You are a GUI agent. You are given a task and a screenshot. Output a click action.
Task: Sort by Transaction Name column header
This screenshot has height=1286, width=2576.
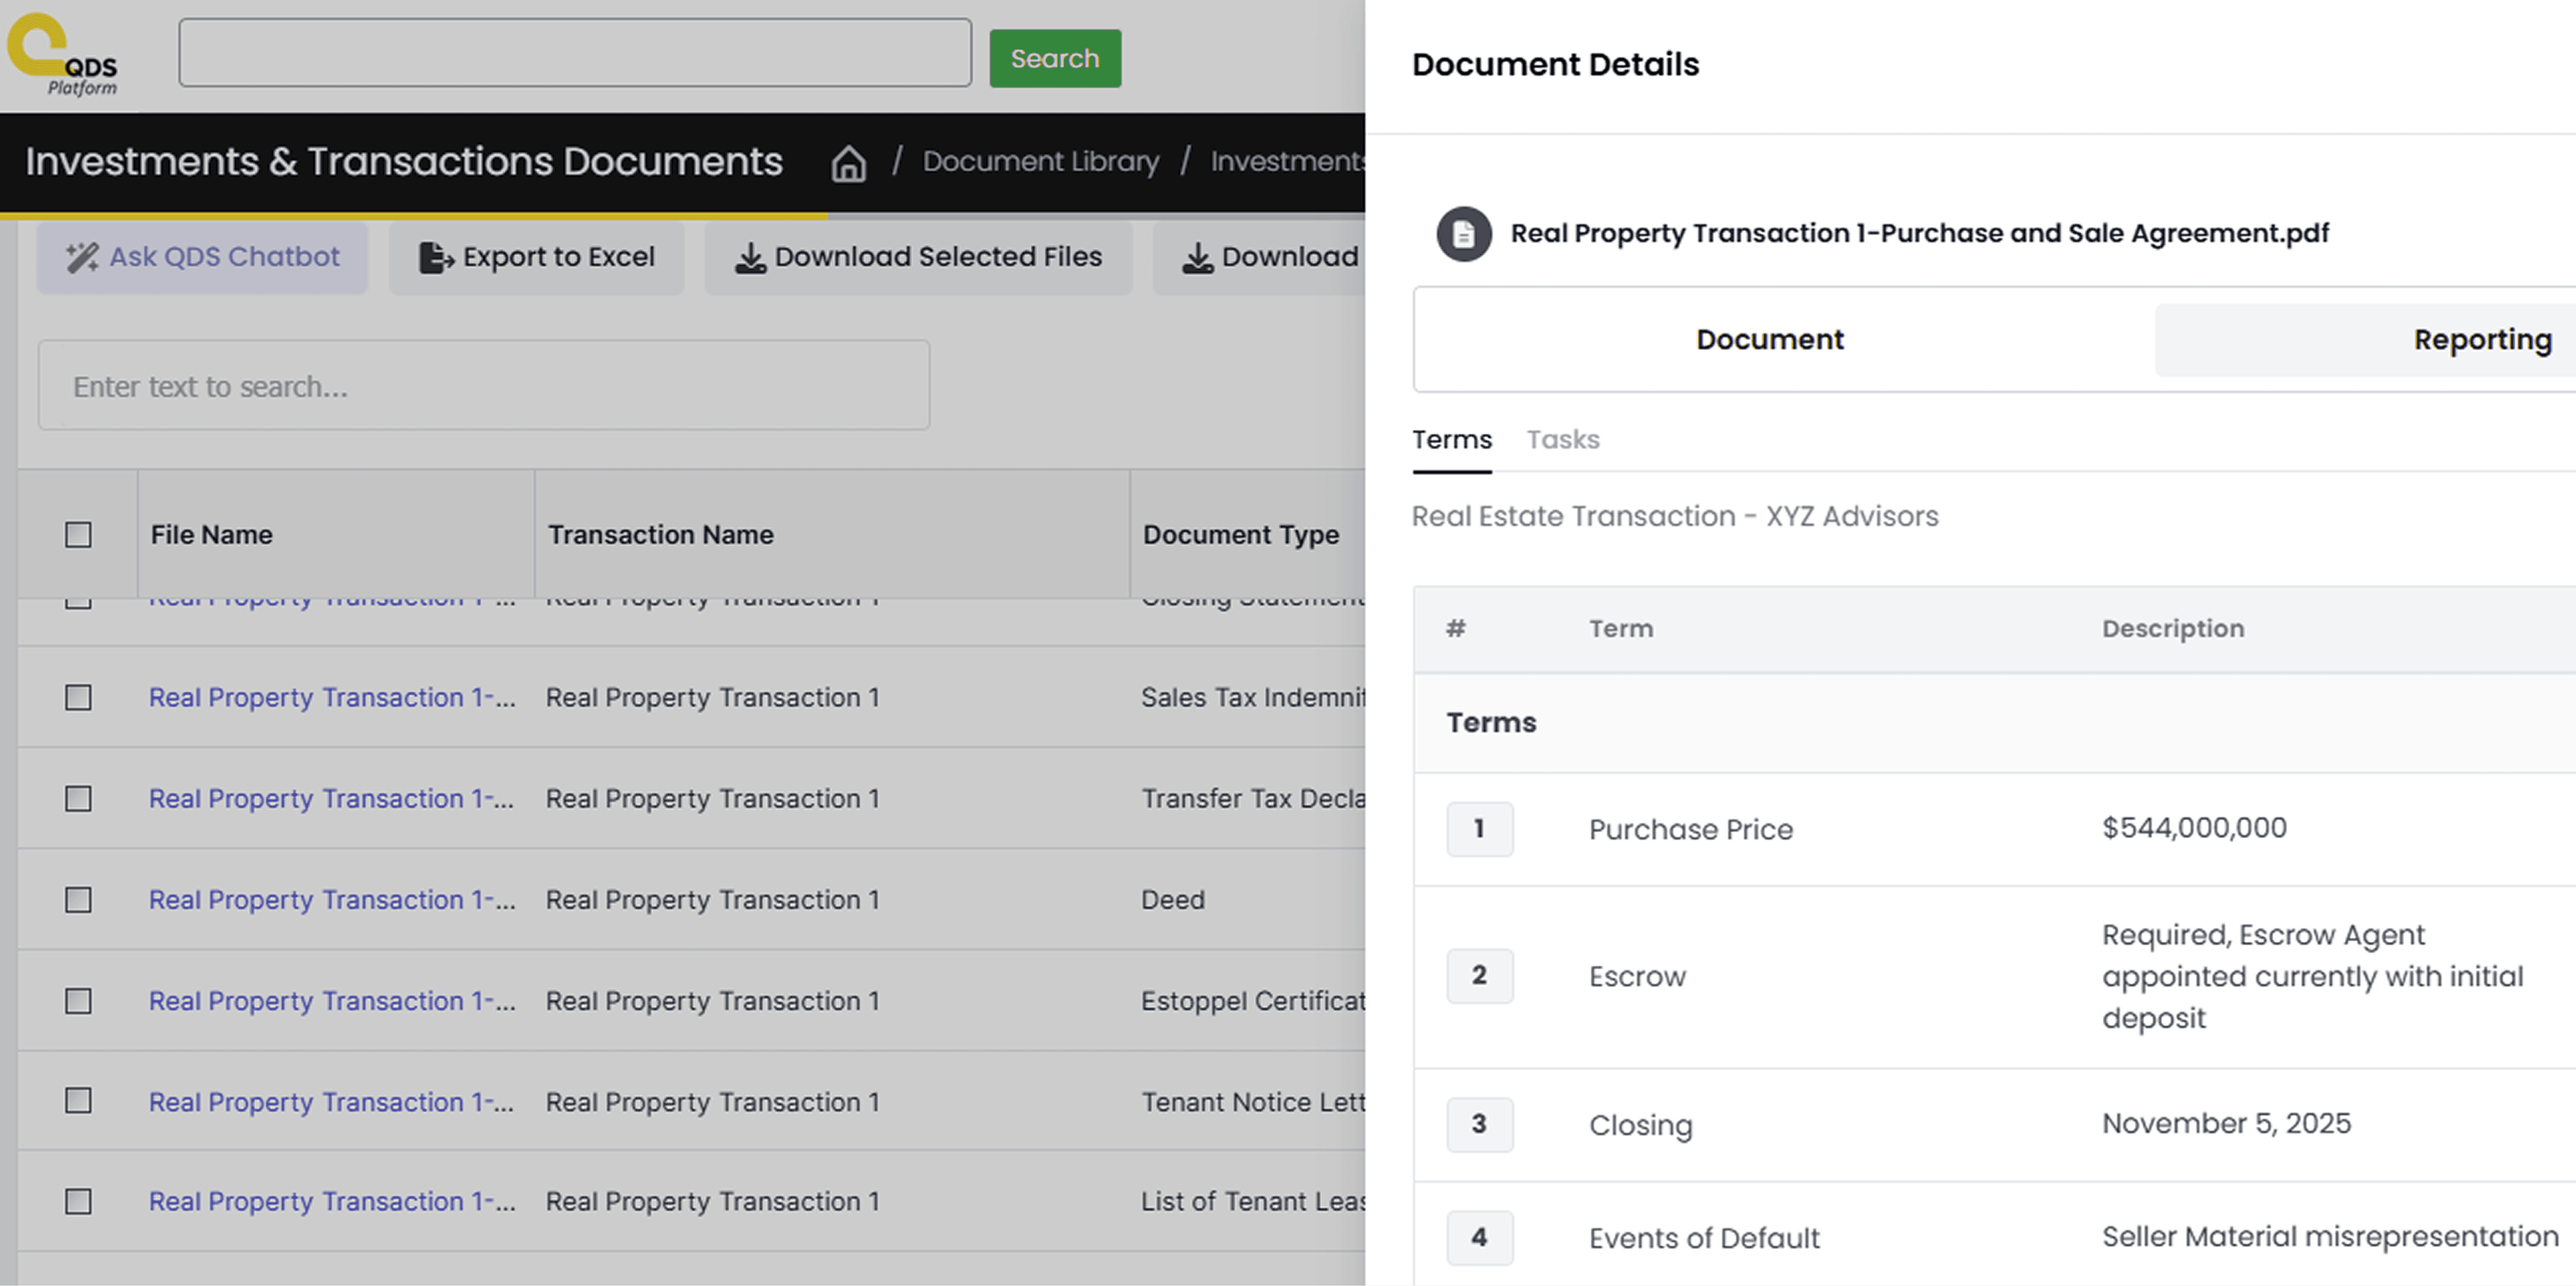point(660,535)
